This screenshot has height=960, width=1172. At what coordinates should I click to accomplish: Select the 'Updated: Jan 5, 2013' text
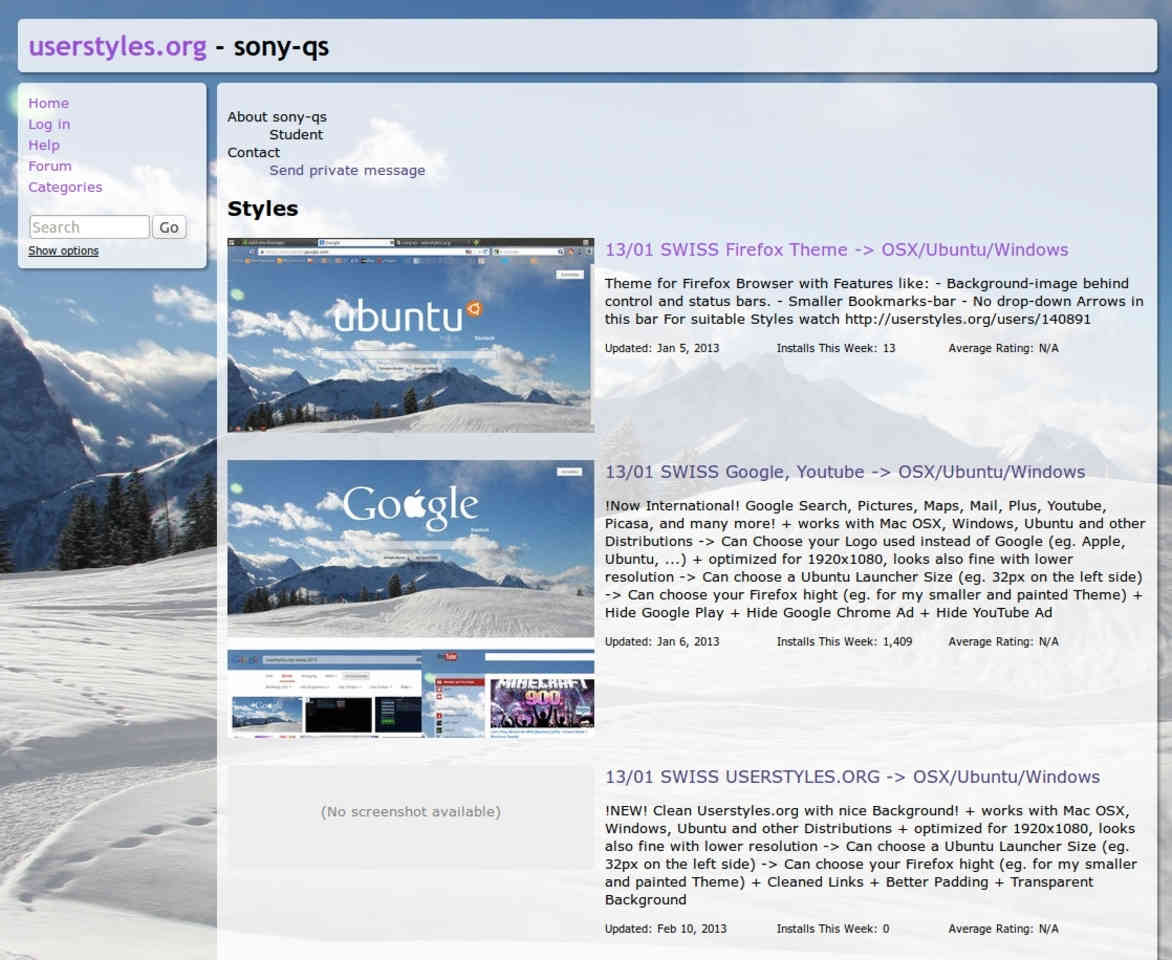tap(661, 348)
